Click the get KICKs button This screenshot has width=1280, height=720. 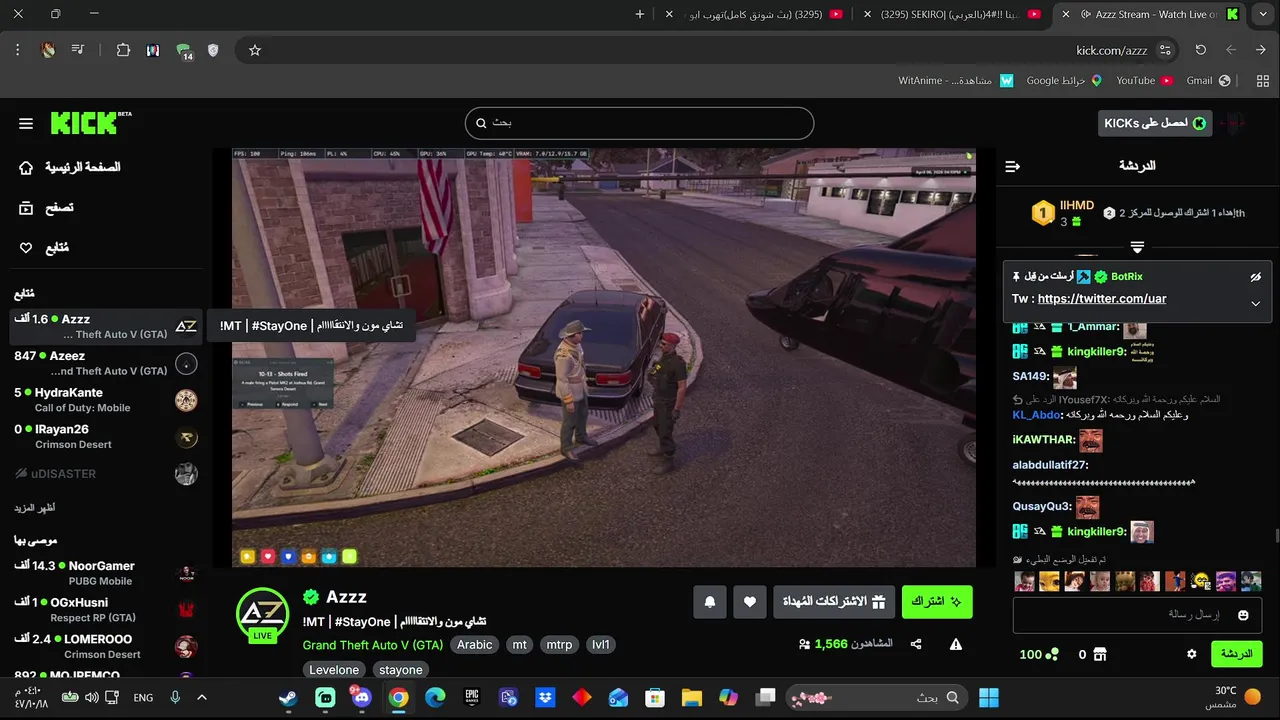[1155, 123]
